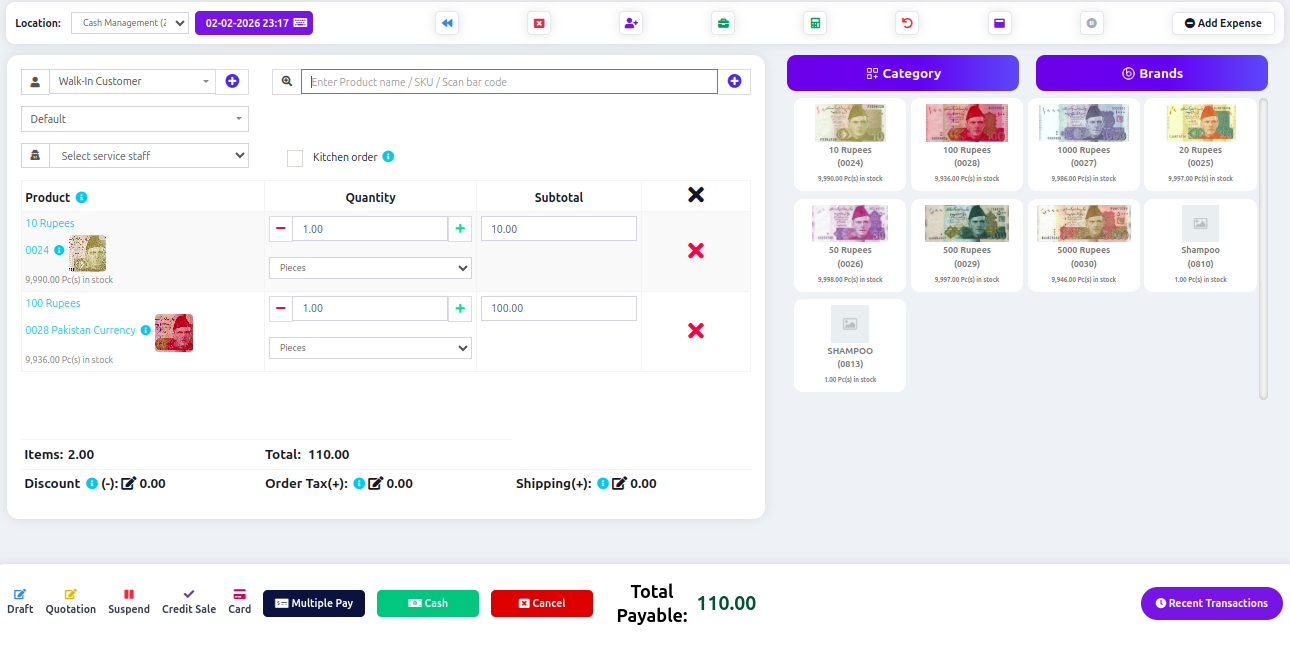Edit discount using the pencil icon
Screen dimensions: 1290x645
click(128, 484)
